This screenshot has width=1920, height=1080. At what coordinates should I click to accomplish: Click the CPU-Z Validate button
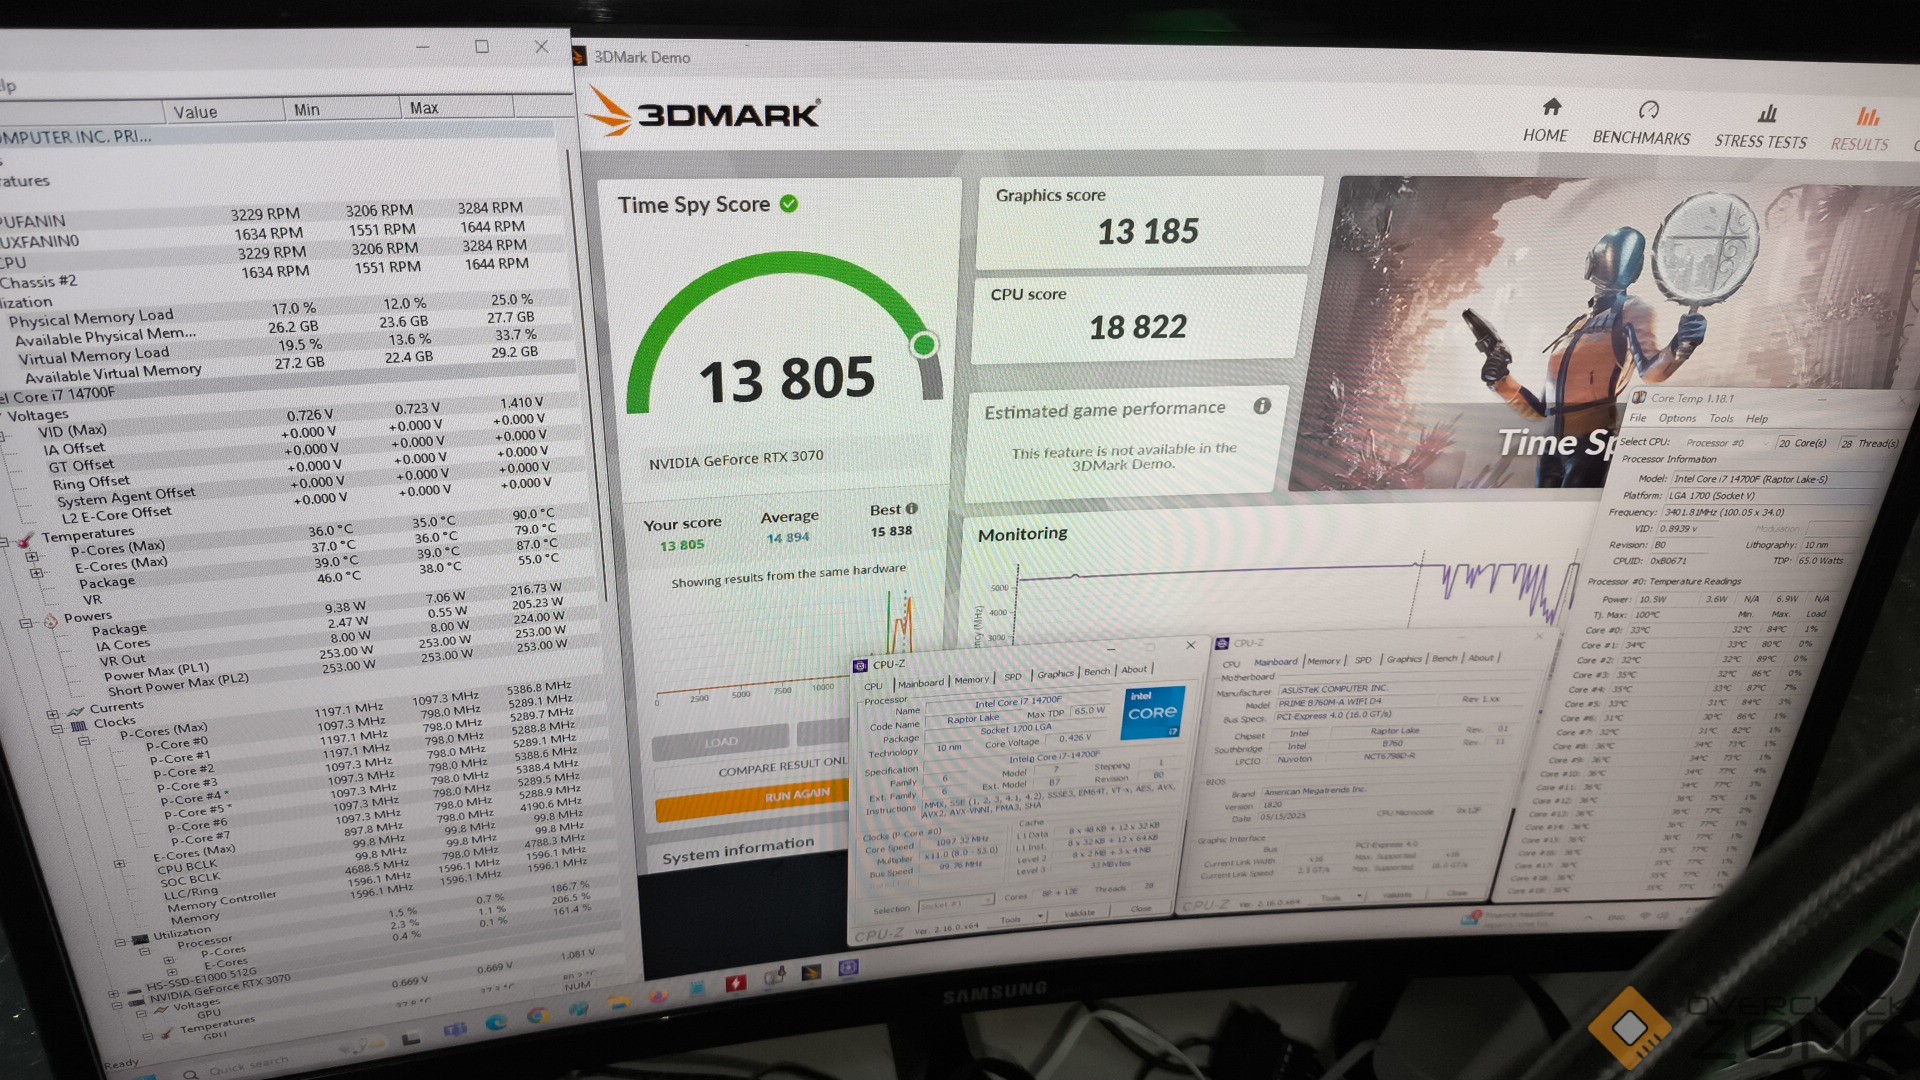[1079, 913]
